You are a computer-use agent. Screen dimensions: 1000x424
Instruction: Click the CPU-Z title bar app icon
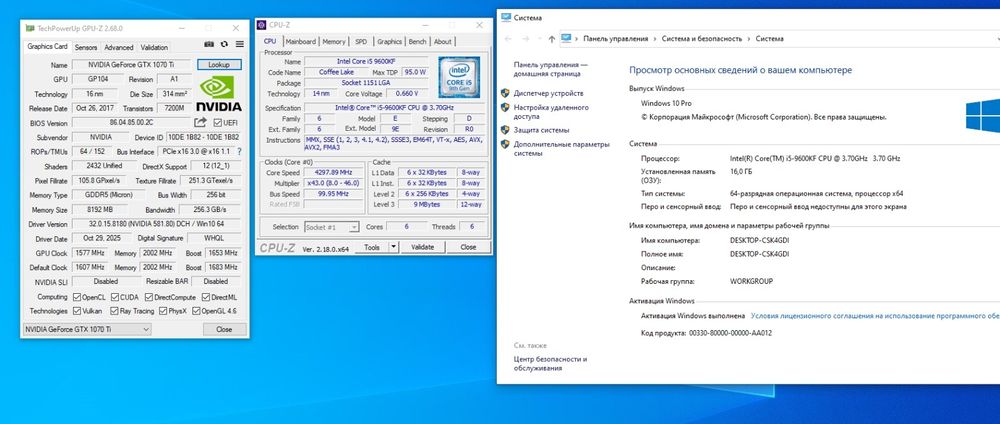[x=261, y=25]
